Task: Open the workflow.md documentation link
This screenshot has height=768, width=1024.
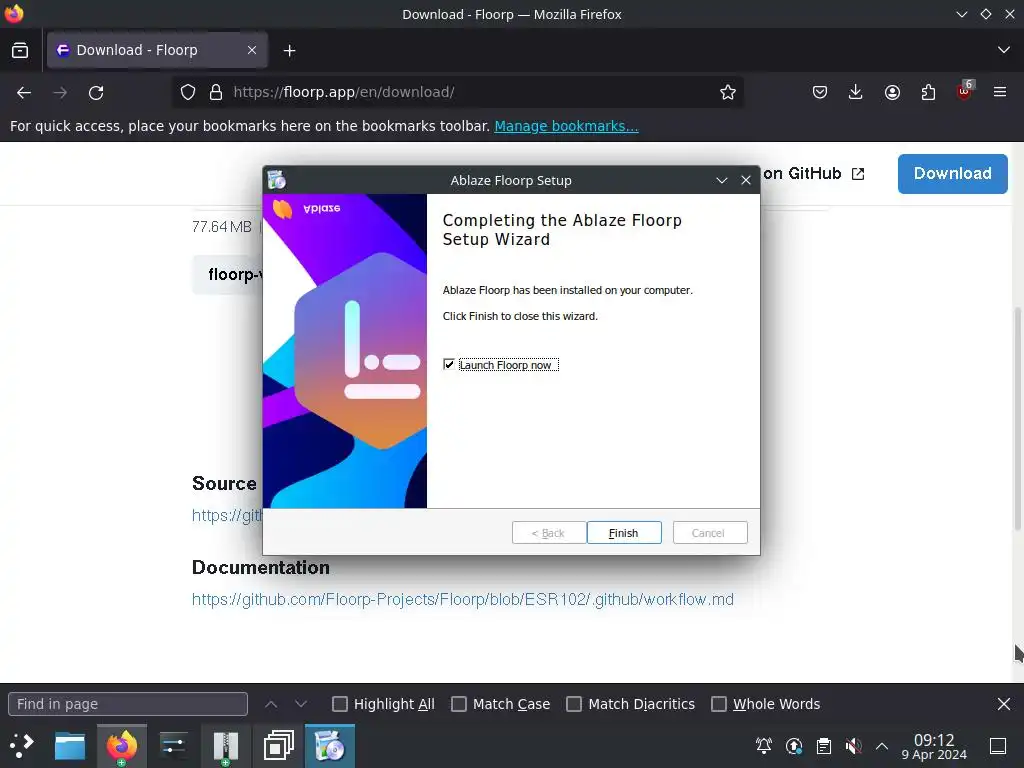Action: [x=462, y=600]
